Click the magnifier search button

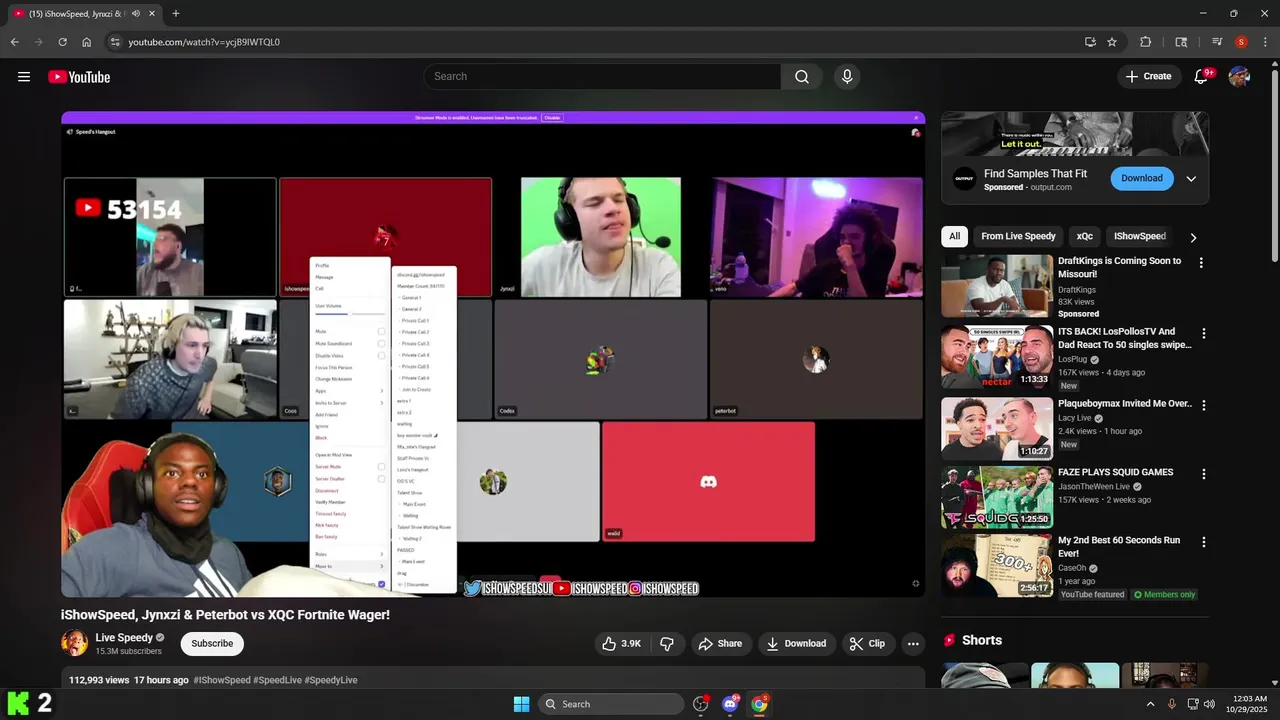[802, 77]
